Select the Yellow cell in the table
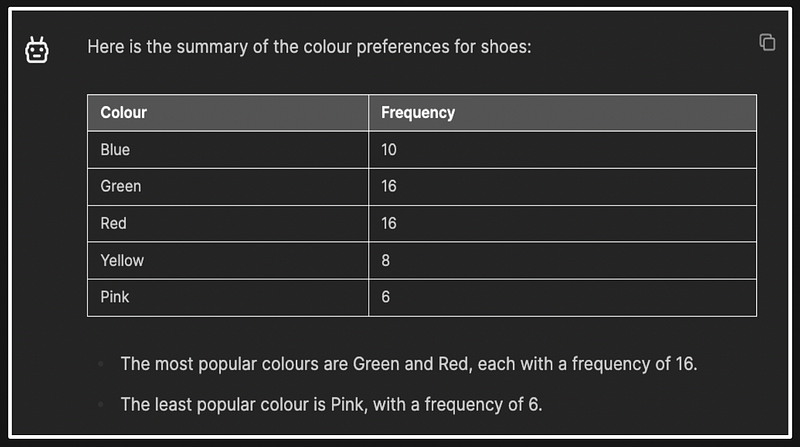The width and height of the screenshot is (800, 447). coord(122,260)
